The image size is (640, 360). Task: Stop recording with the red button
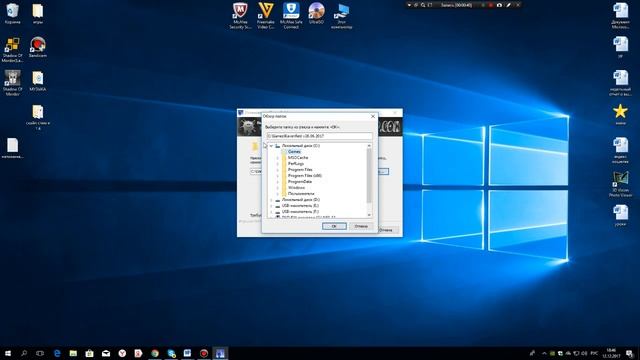(x=491, y=5)
